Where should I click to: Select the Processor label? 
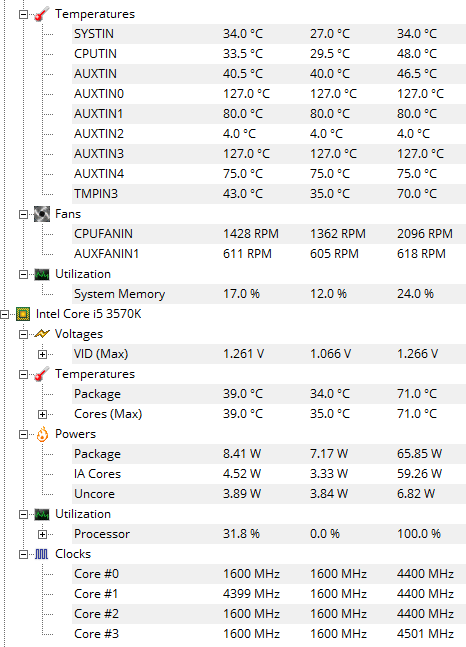[x=102, y=534]
